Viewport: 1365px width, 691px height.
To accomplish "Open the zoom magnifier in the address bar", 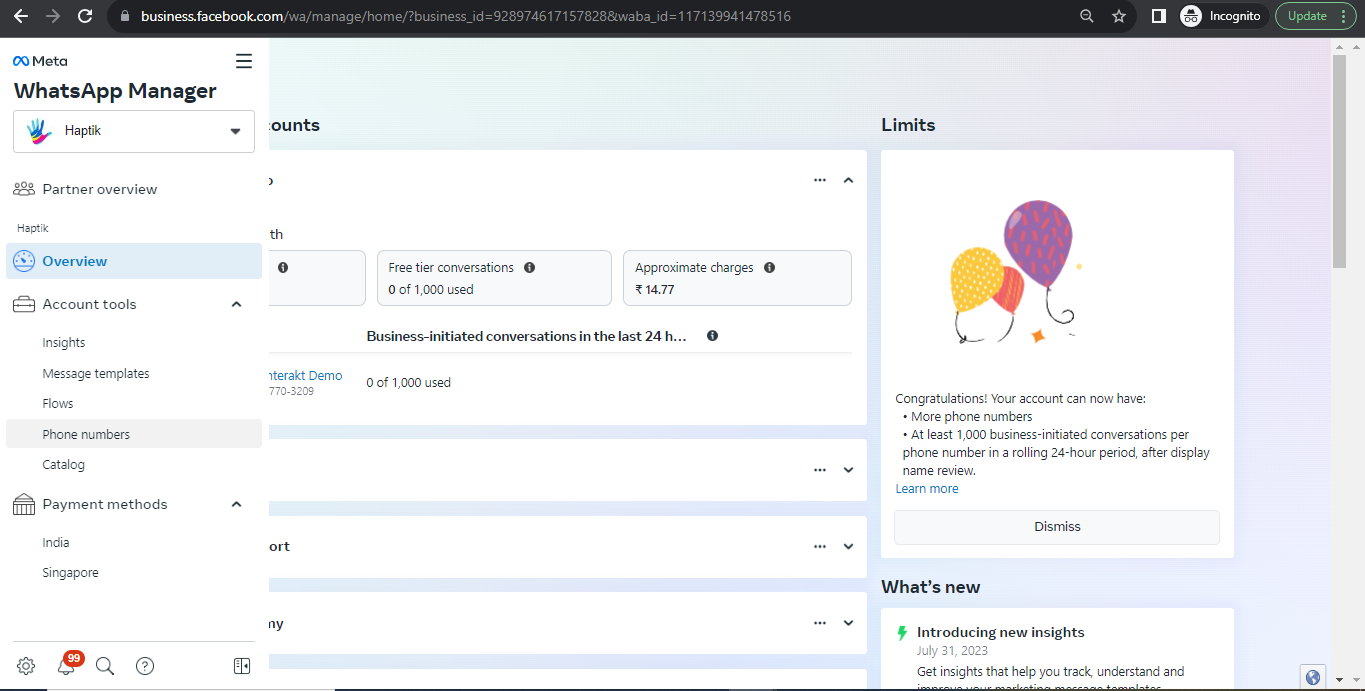I will pyautogui.click(x=1087, y=16).
